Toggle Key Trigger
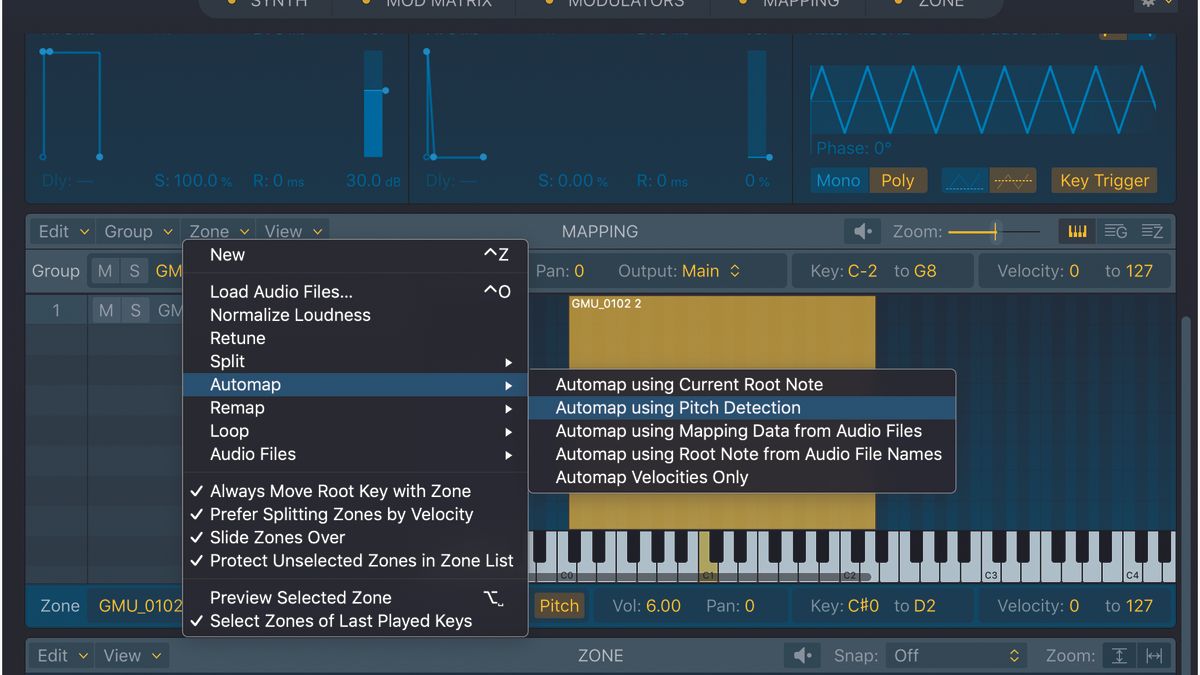Image resolution: width=1200 pixels, height=675 pixels. (x=1104, y=181)
